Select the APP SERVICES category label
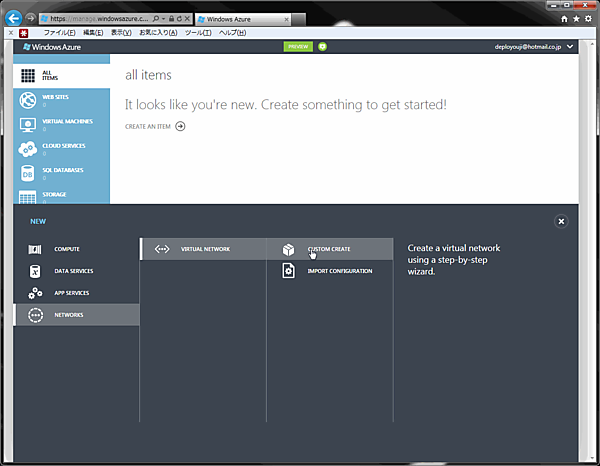Screen dimensions: 600x466 [72, 293]
